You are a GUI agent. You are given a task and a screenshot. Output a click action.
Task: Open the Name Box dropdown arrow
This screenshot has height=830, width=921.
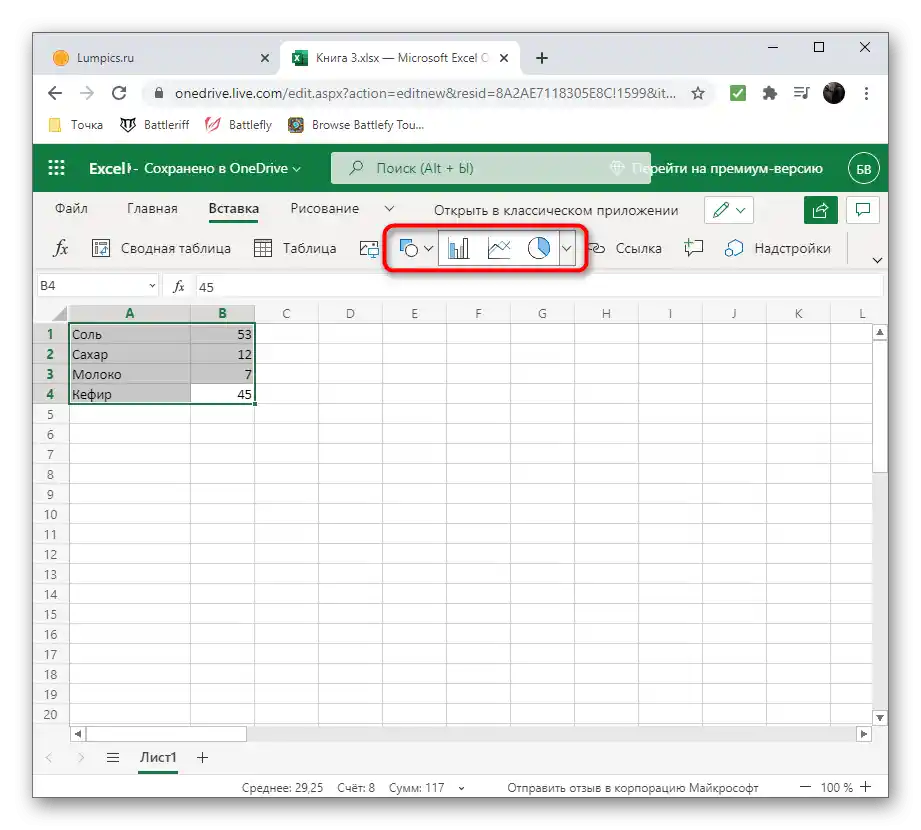(152, 285)
